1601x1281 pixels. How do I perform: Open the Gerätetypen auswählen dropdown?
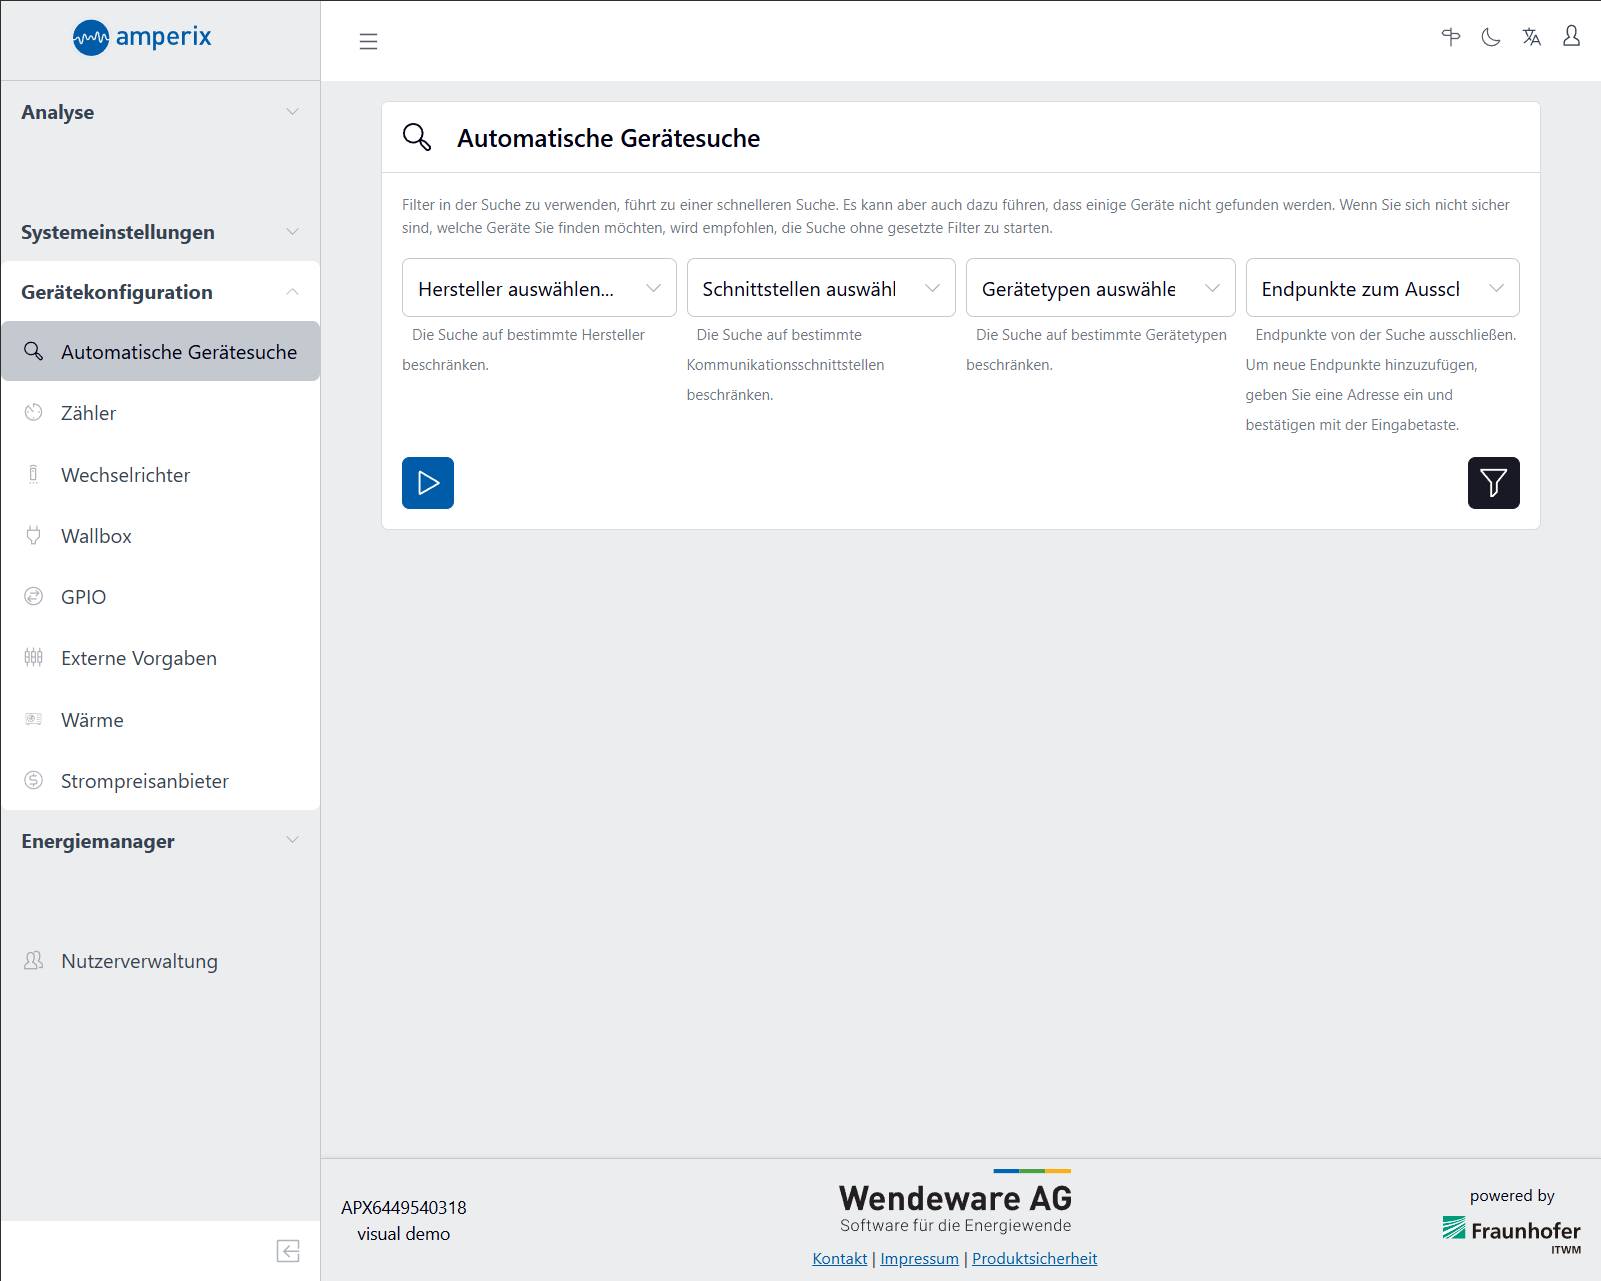click(x=1100, y=288)
